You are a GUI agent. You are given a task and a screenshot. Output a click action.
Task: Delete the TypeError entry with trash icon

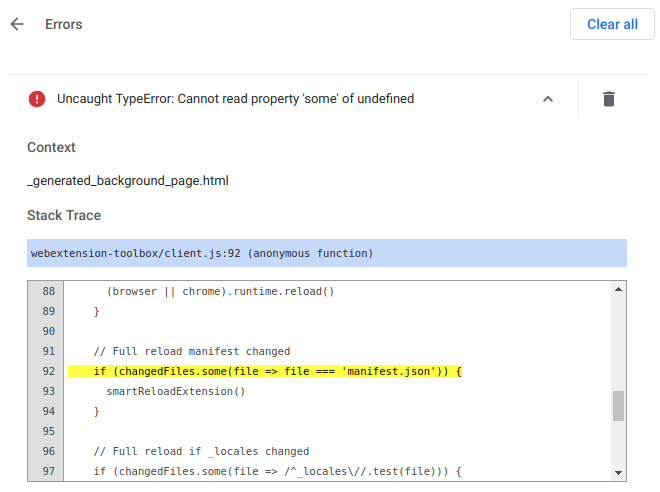point(609,99)
